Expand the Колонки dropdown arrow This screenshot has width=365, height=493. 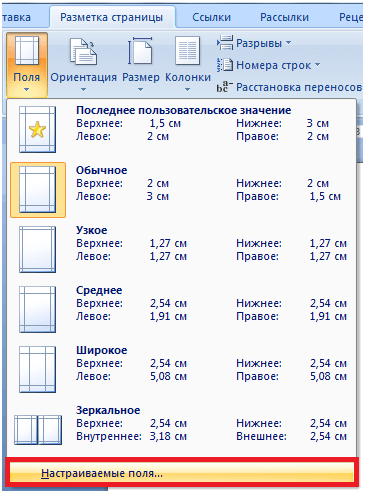[187, 89]
